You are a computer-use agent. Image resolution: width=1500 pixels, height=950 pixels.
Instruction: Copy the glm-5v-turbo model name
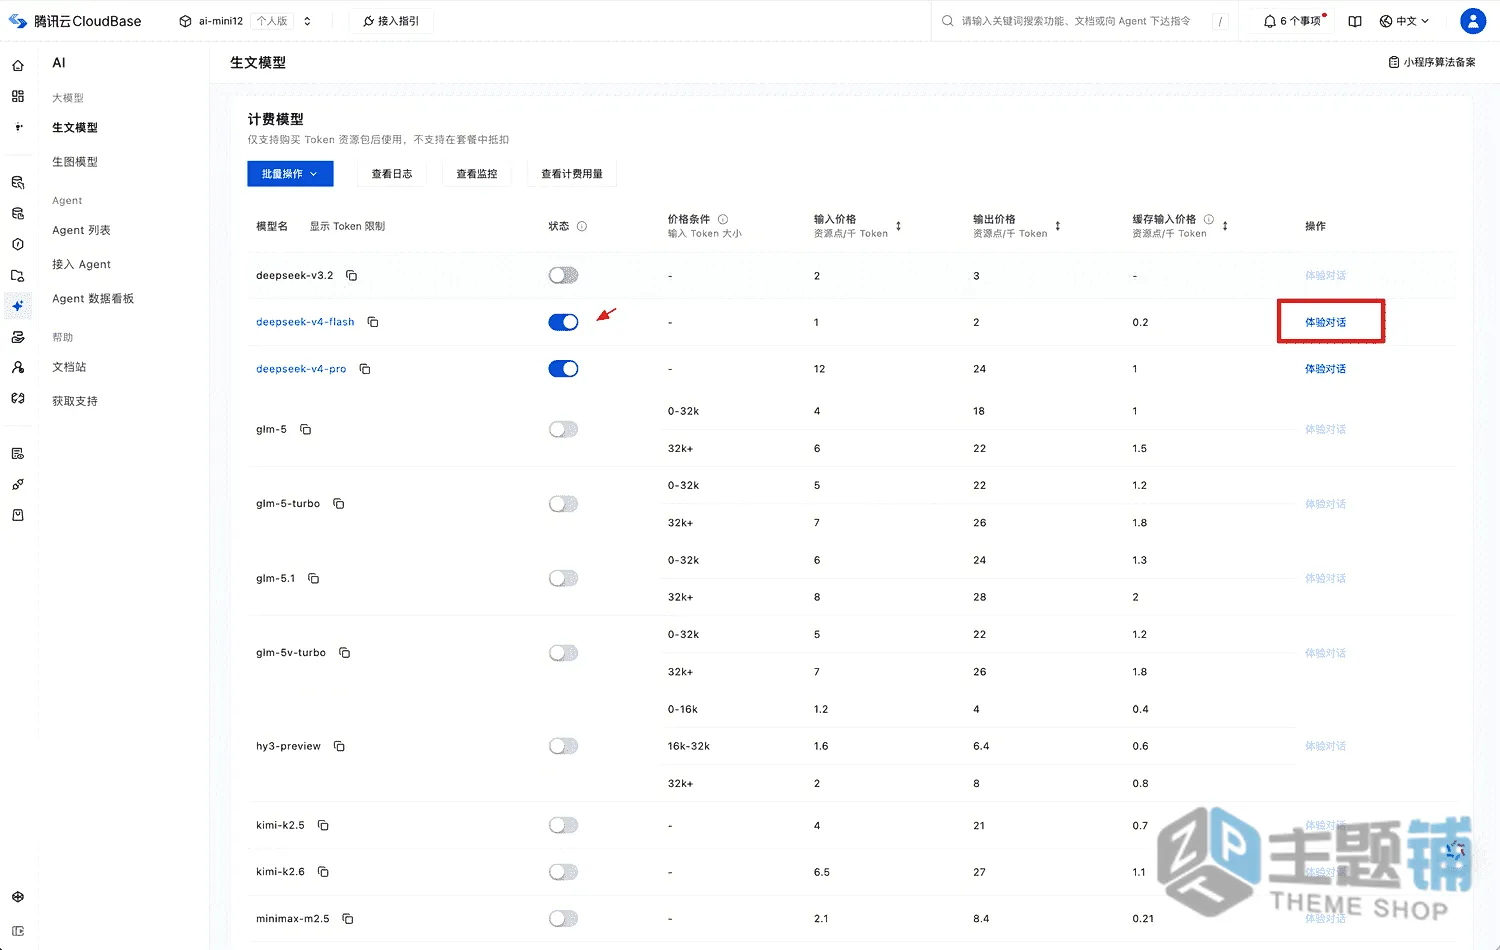pos(345,653)
